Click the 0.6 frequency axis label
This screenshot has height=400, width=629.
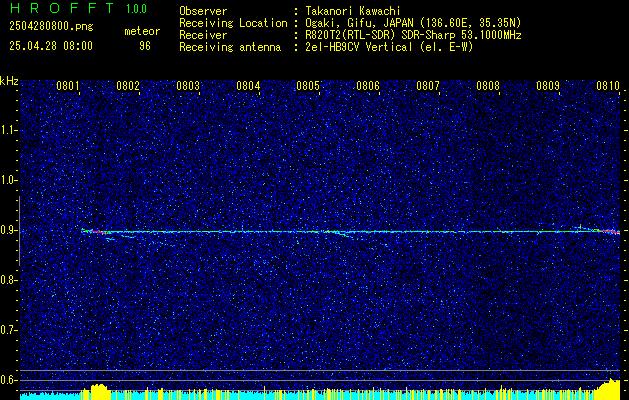click(x=8, y=380)
